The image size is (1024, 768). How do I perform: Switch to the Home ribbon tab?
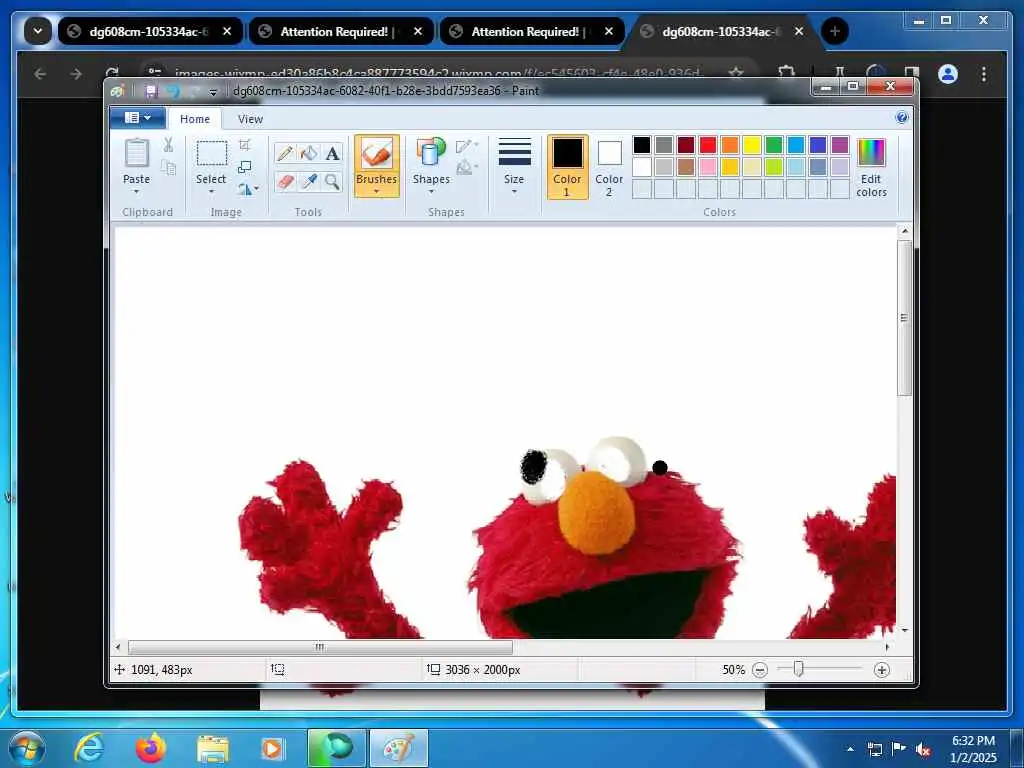pyautogui.click(x=195, y=119)
